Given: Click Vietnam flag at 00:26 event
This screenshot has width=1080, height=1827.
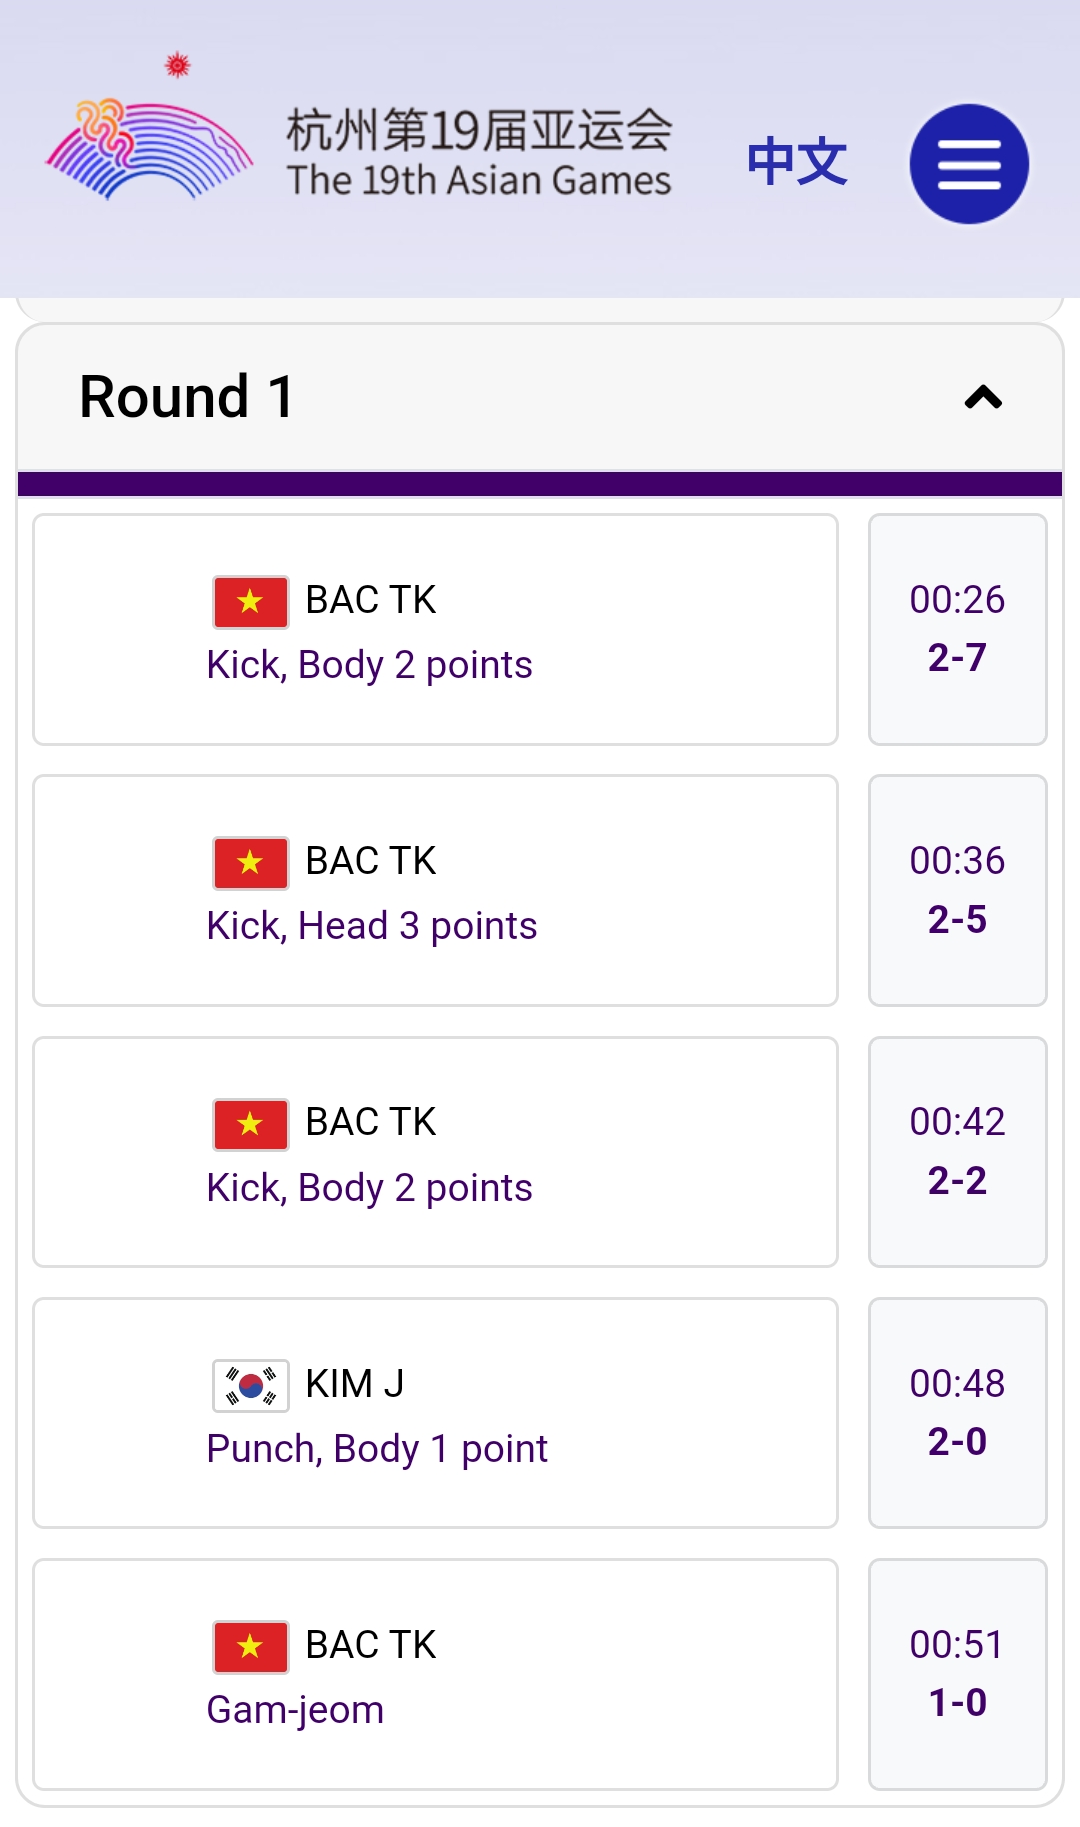Looking at the screenshot, I should pyautogui.click(x=251, y=602).
